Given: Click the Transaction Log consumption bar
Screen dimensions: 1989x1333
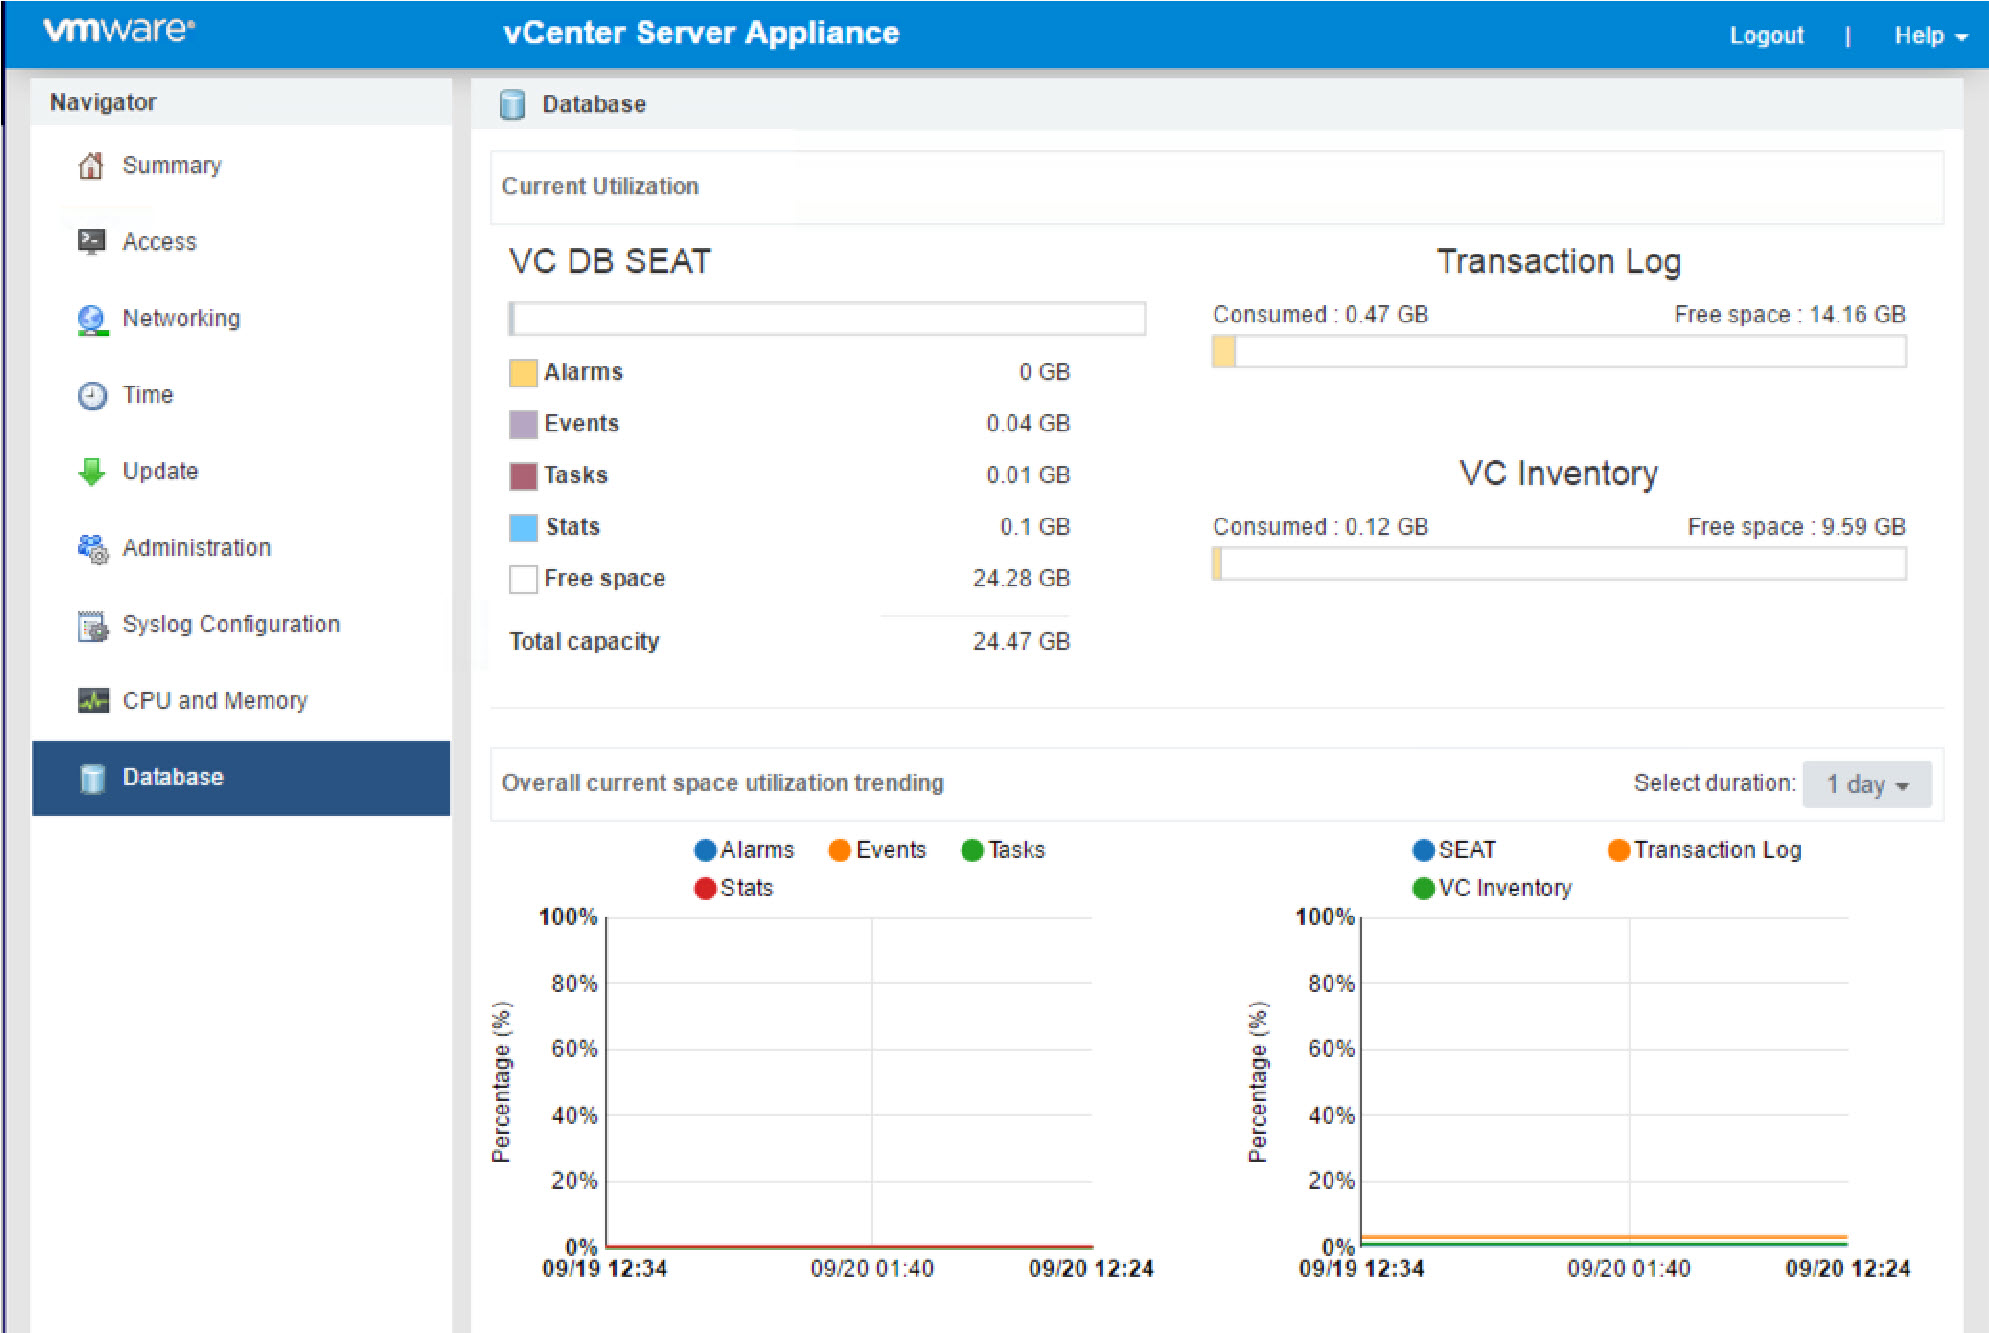Looking at the screenshot, I should click(x=1558, y=352).
